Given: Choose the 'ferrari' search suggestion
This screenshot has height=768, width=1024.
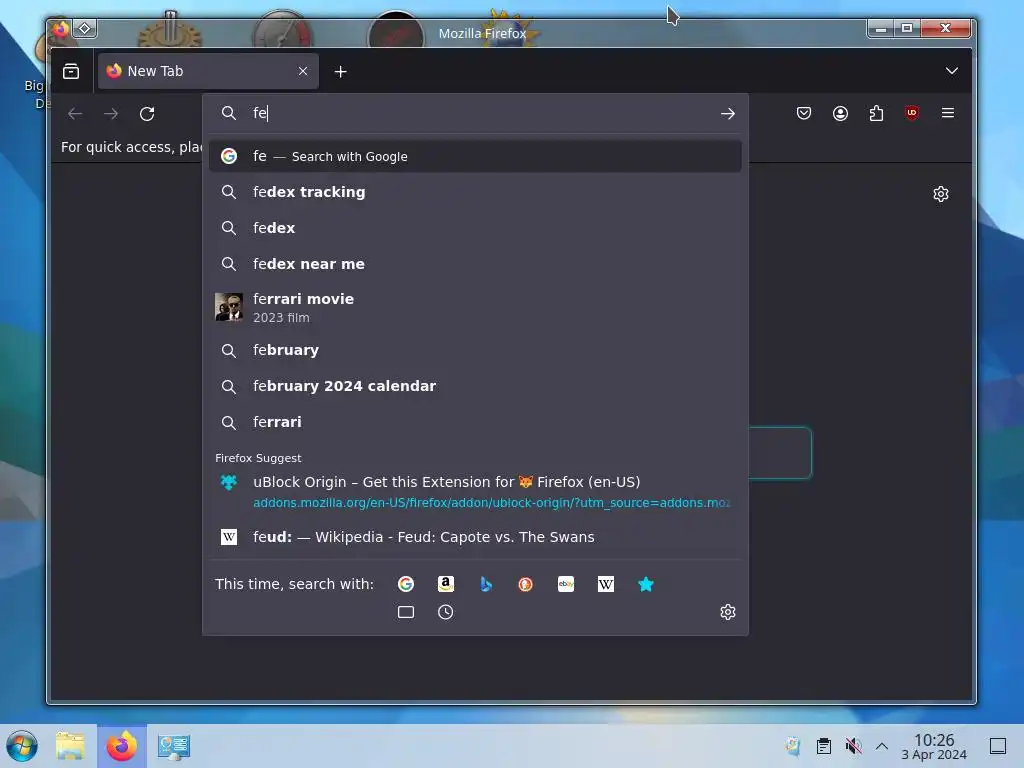Looking at the screenshot, I should (475, 422).
